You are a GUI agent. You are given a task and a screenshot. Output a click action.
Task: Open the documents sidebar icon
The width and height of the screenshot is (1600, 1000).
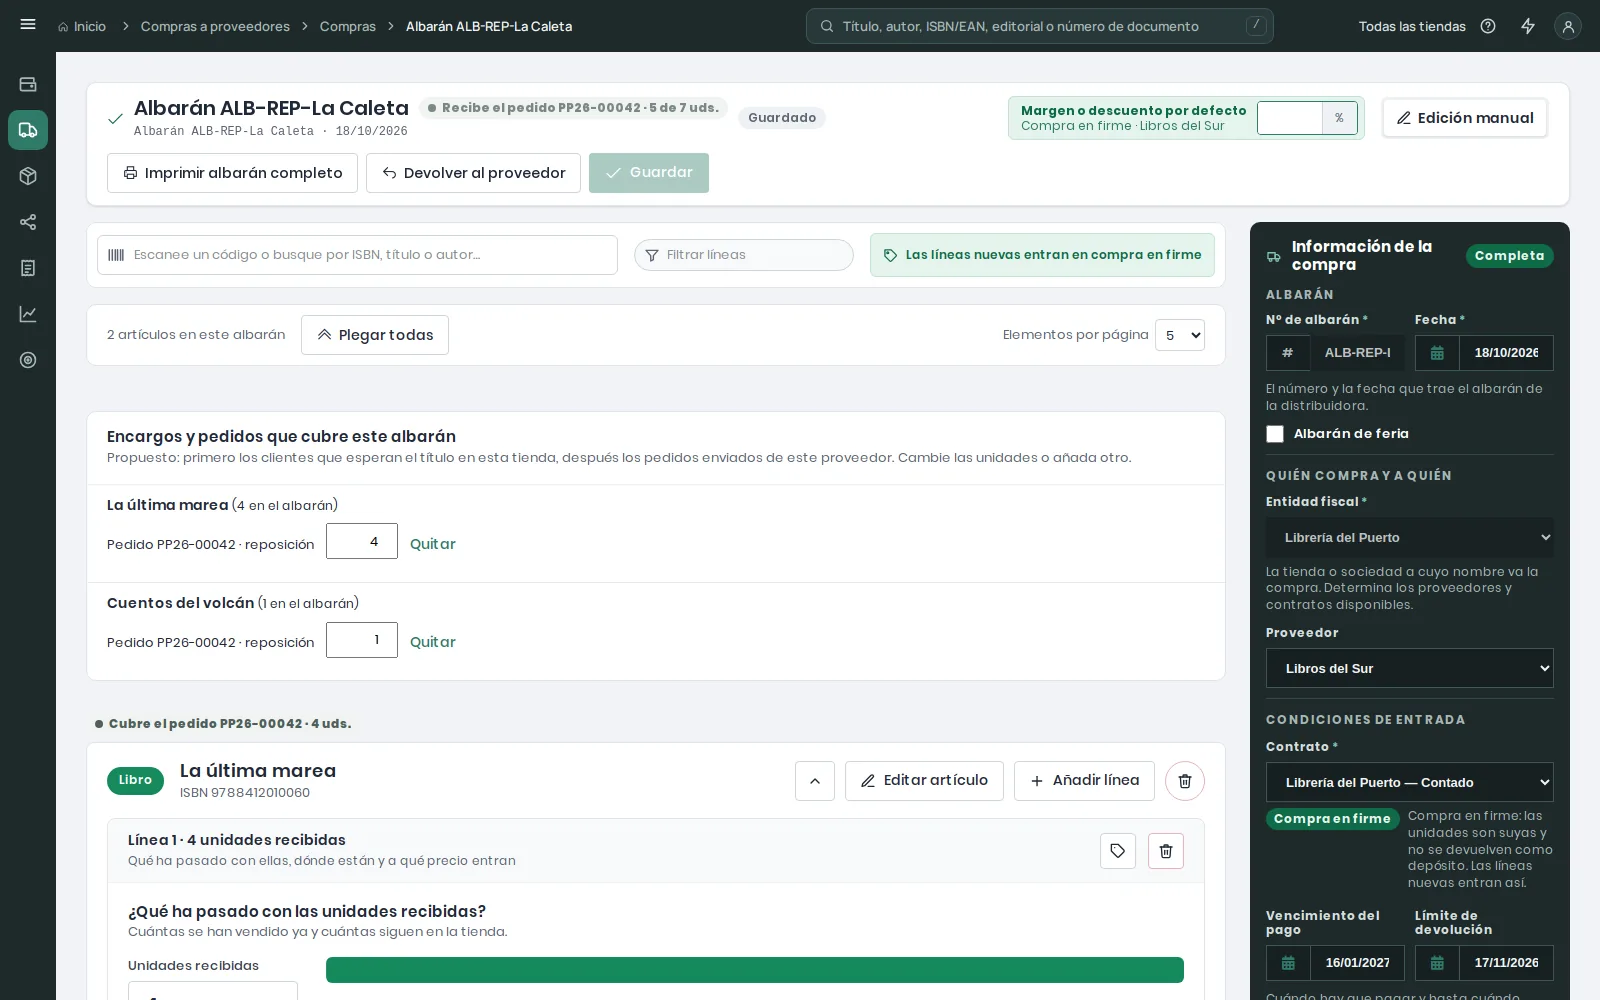point(28,268)
